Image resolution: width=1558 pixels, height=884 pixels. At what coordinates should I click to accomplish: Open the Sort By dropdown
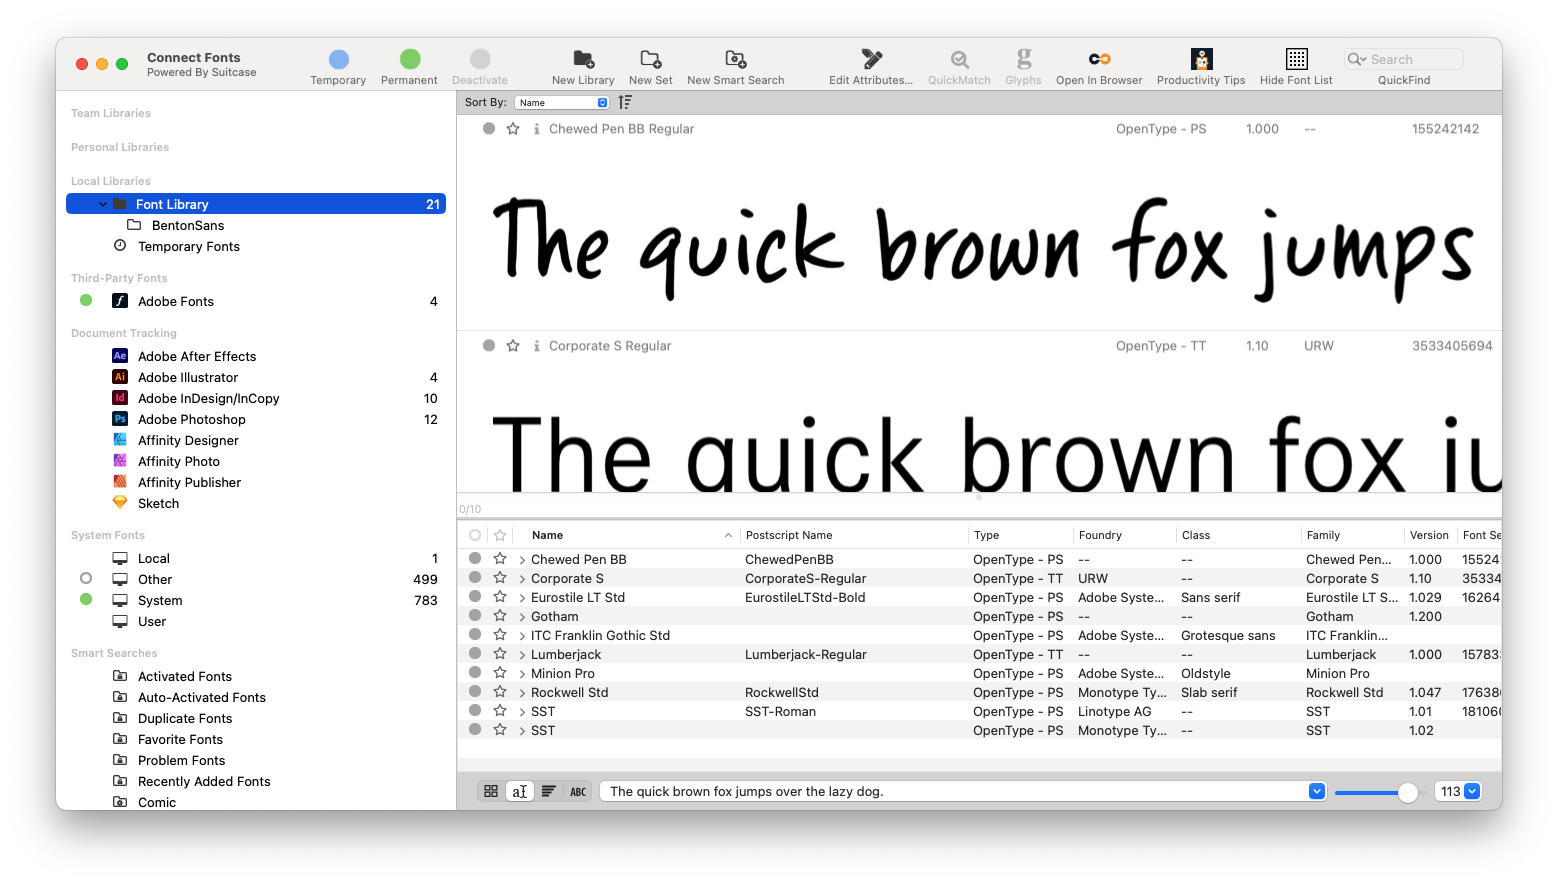tap(561, 103)
